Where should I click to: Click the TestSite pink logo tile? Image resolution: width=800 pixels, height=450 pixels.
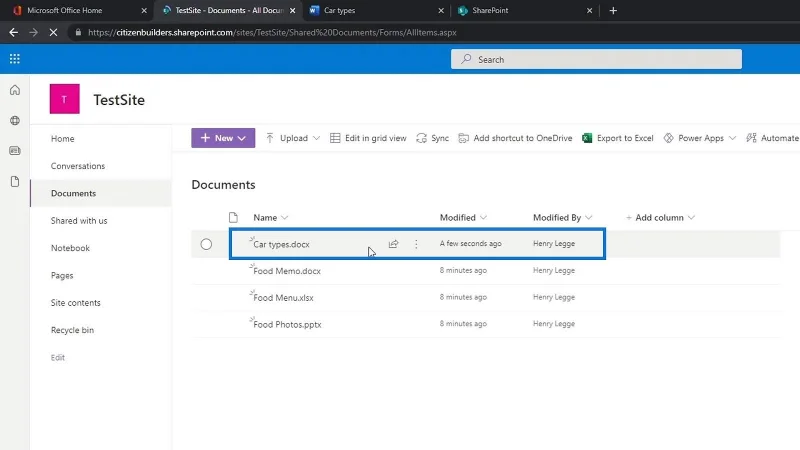pos(64,99)
